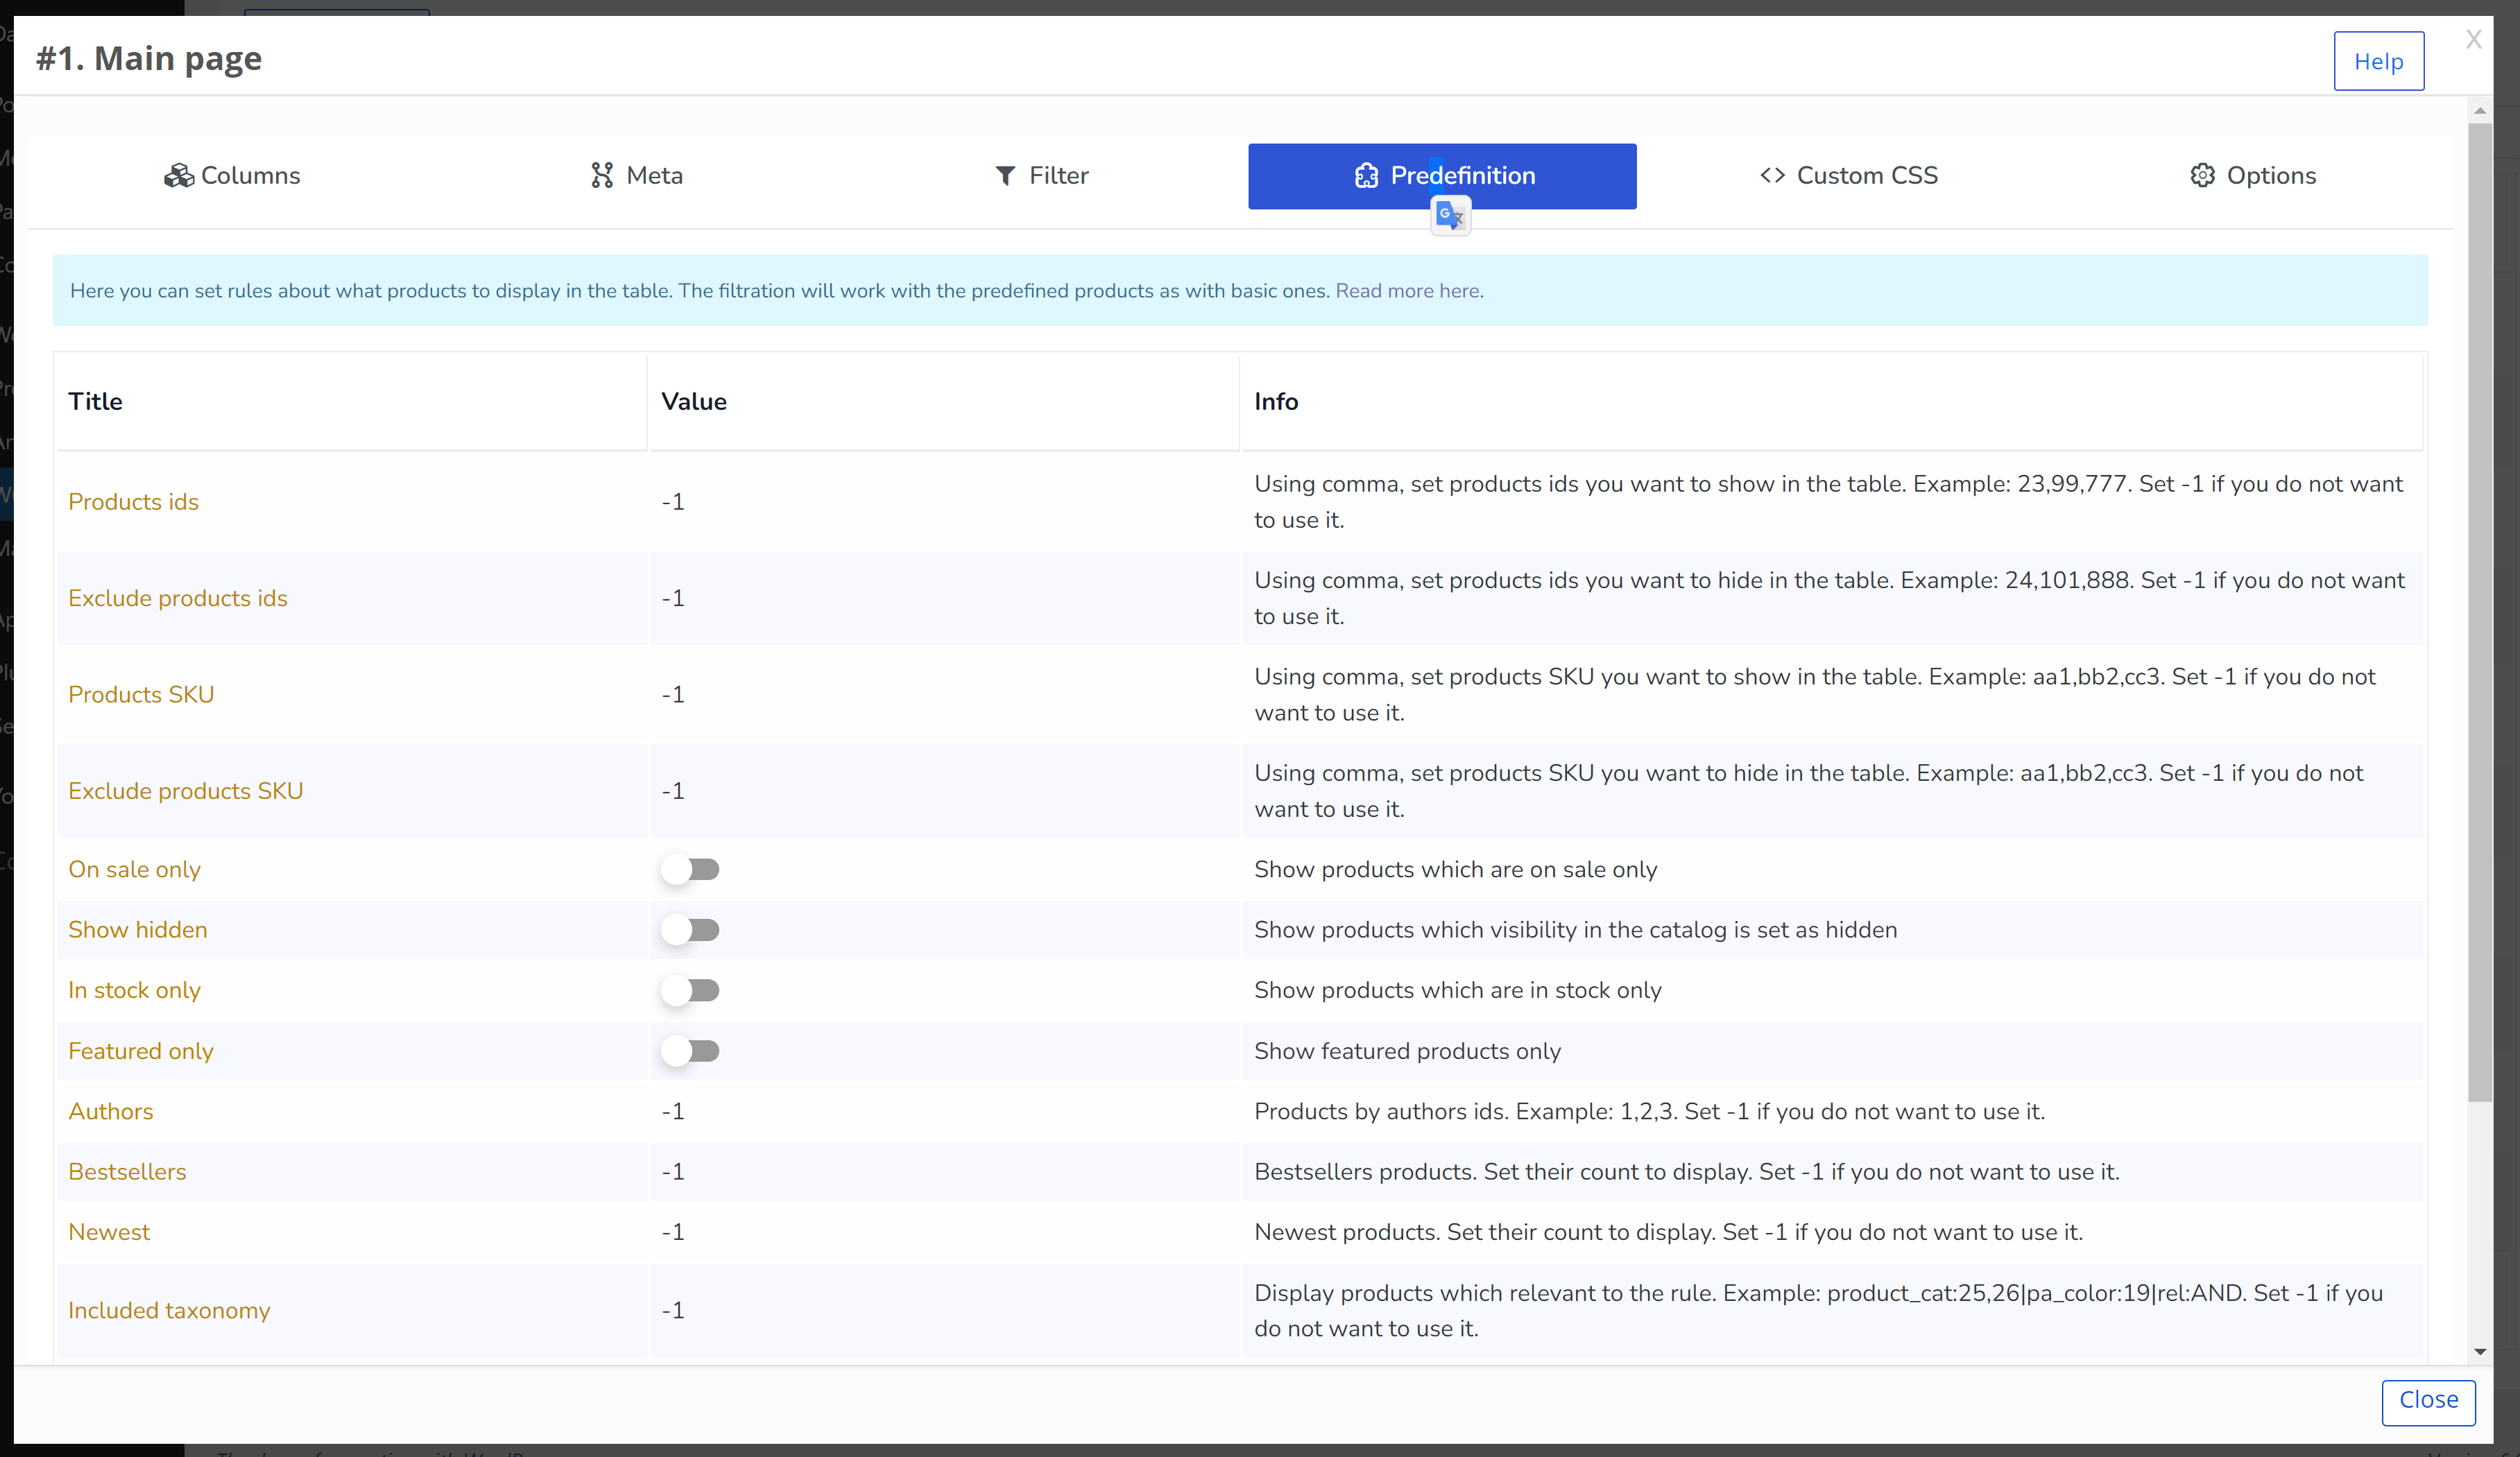This screenshot has width=2520, height=1457.
Task: Click the Columns tab cubes icon
Action: (179, 176)
